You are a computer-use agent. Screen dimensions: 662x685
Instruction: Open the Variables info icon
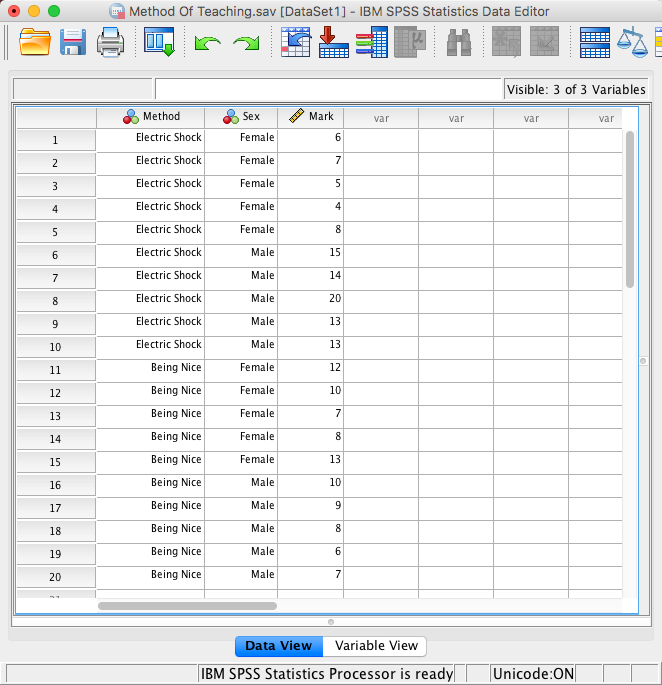tap(371, 42)
